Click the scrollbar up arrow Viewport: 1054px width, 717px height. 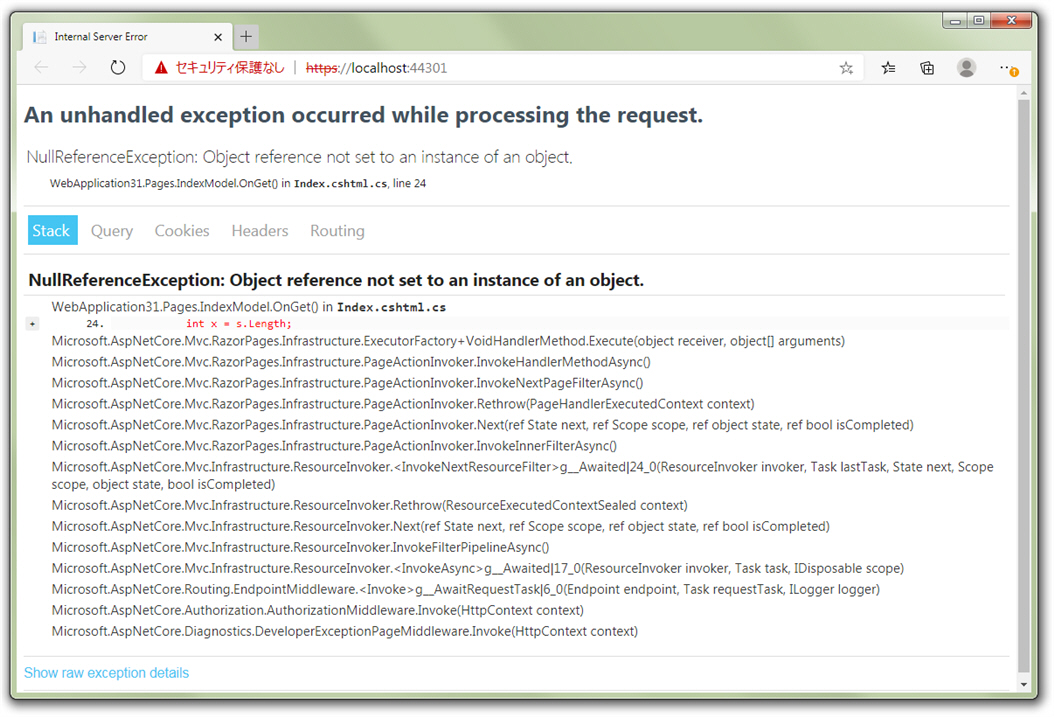pyautogui.click(x=1024, y=93)
